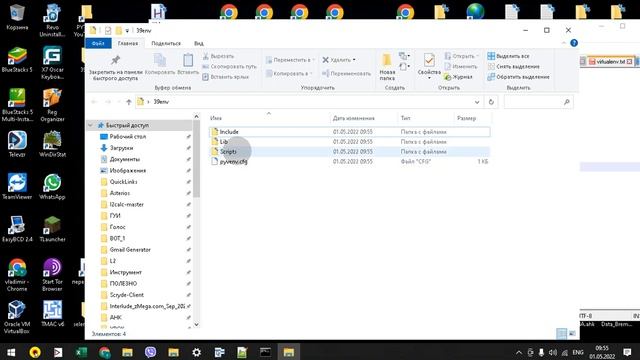Image resolution: width=640 pixels, height=360 pixels.
Task: Open the Журнал history command
Action: (458, 77)
